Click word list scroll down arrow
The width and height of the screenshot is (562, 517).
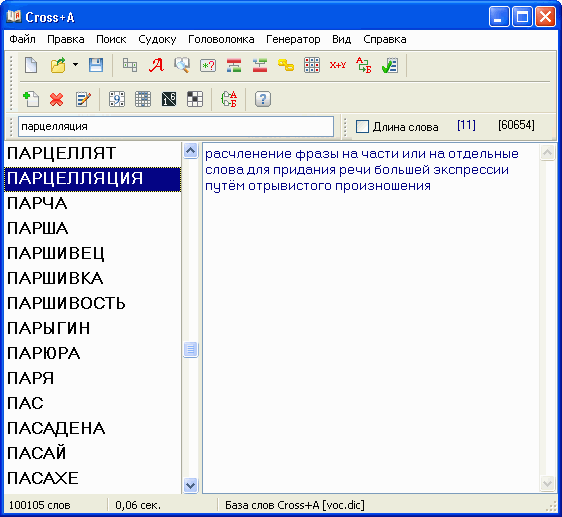[x=191, y=485]
